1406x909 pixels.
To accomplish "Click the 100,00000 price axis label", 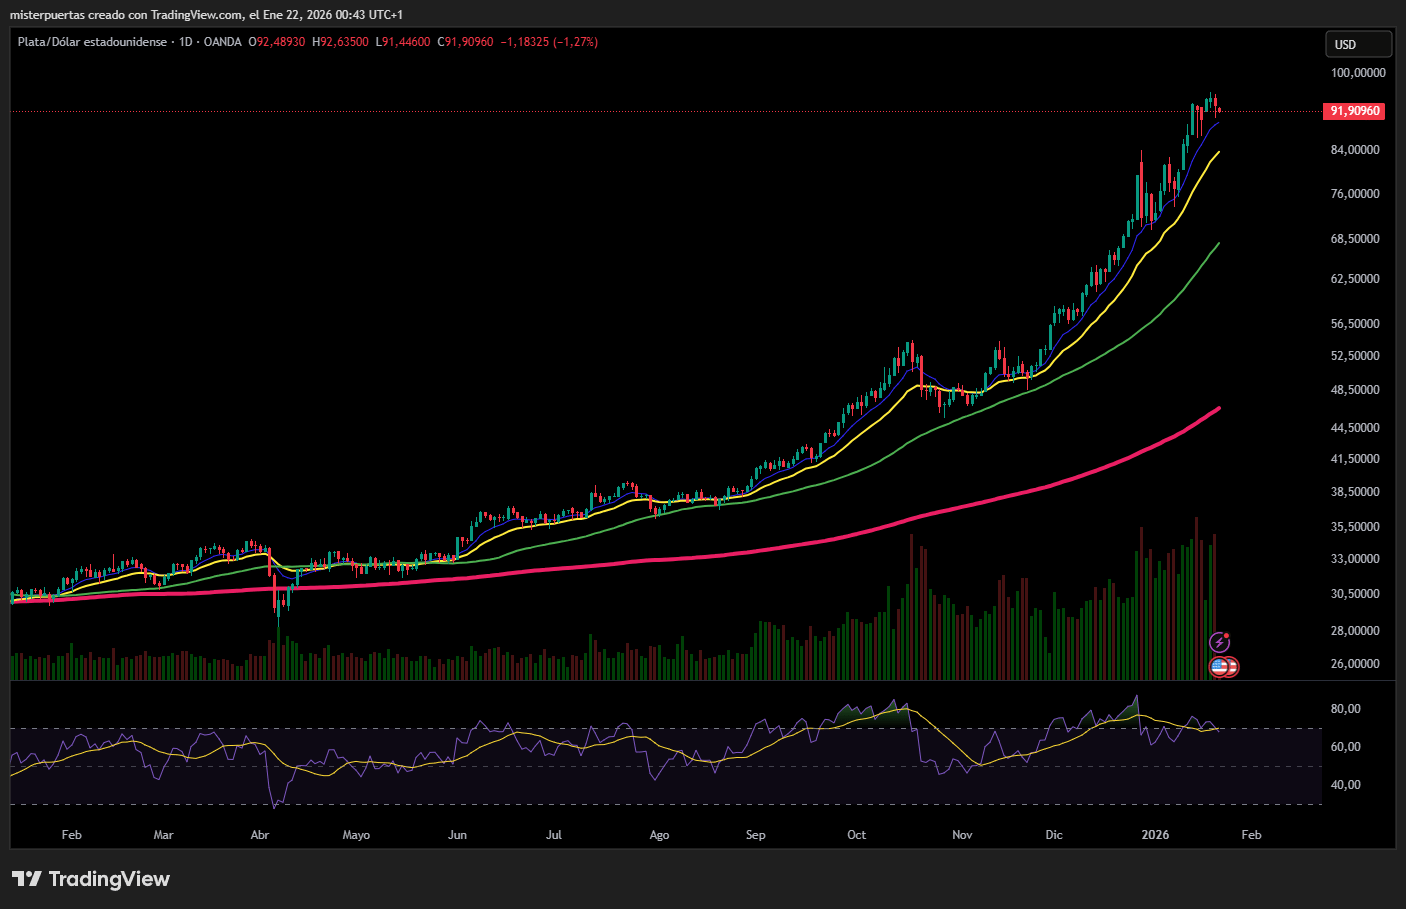I will click(1358, 73).
